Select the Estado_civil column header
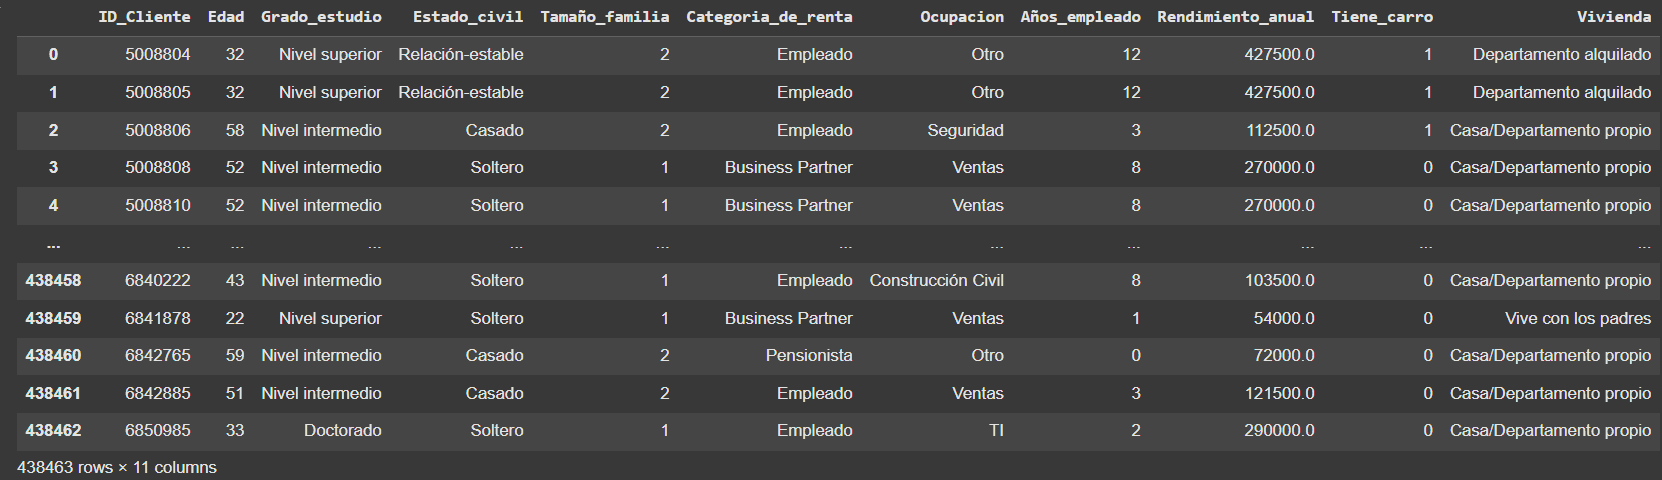 click(468, 17)
